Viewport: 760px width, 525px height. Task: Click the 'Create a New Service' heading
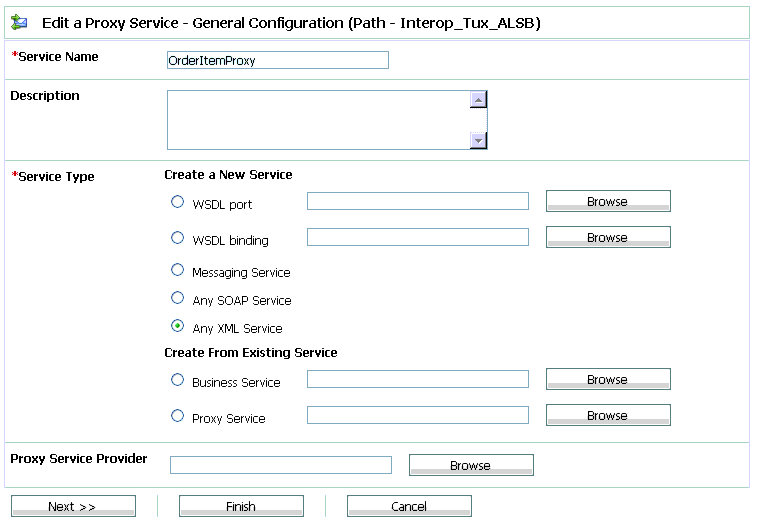point(228,175)
